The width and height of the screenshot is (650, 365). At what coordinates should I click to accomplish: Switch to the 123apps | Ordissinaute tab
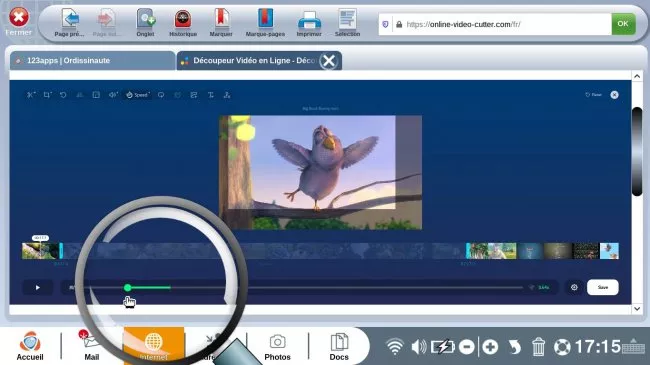point(92,61)
